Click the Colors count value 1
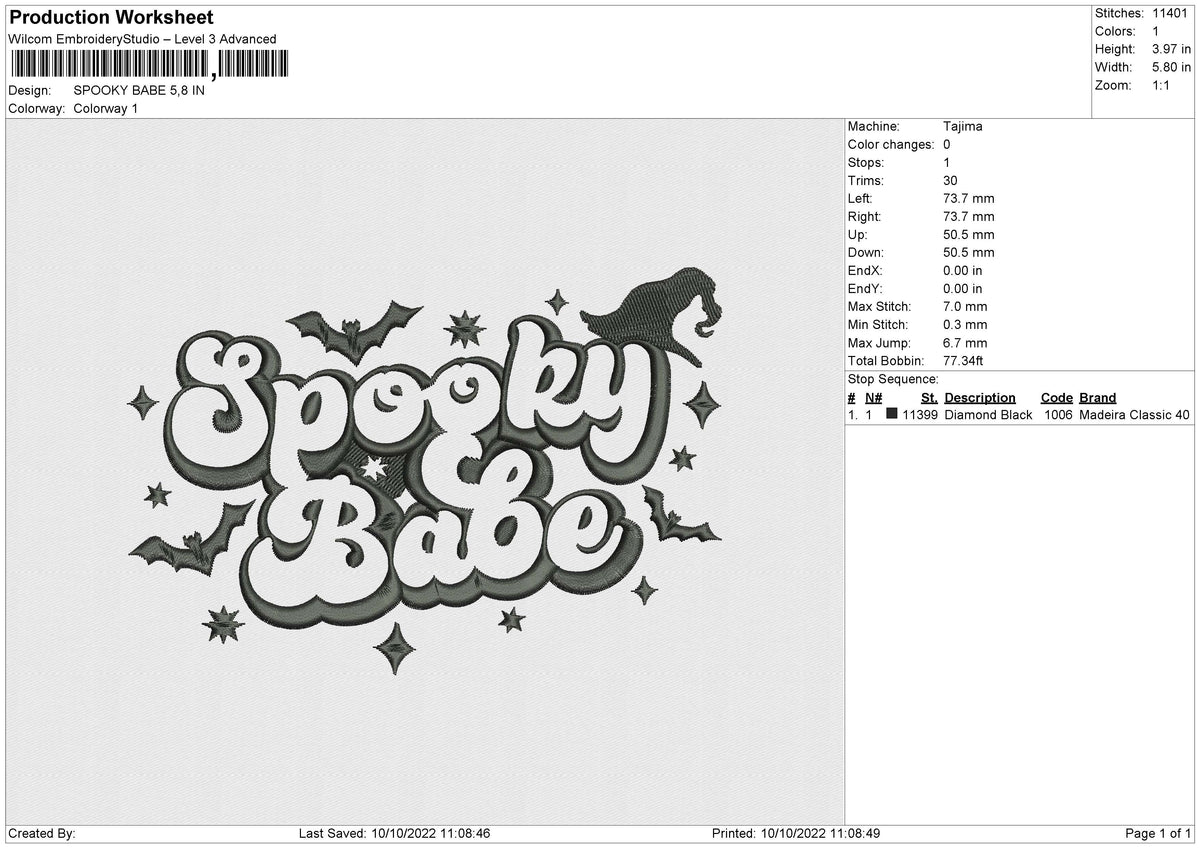 pyautogui.click(x=1156, y=31)
